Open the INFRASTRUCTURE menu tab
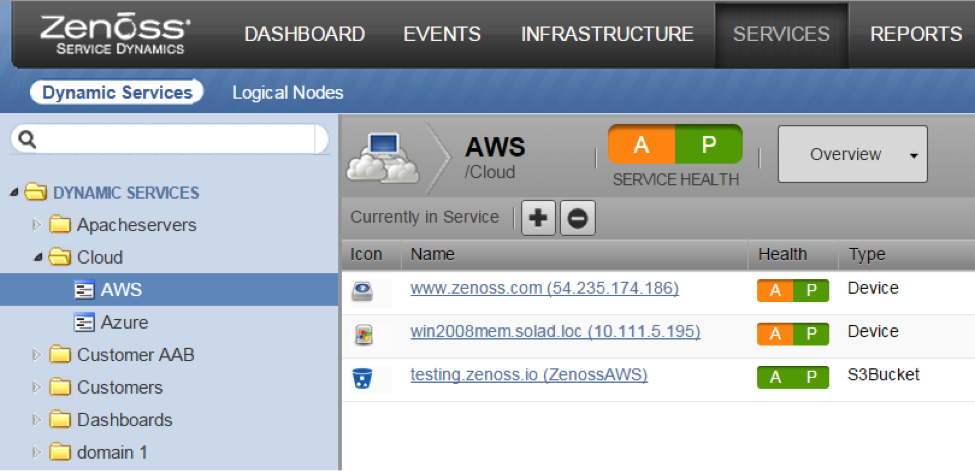The height and width of the screenshot is (471, 975). [x=607, y=34]
